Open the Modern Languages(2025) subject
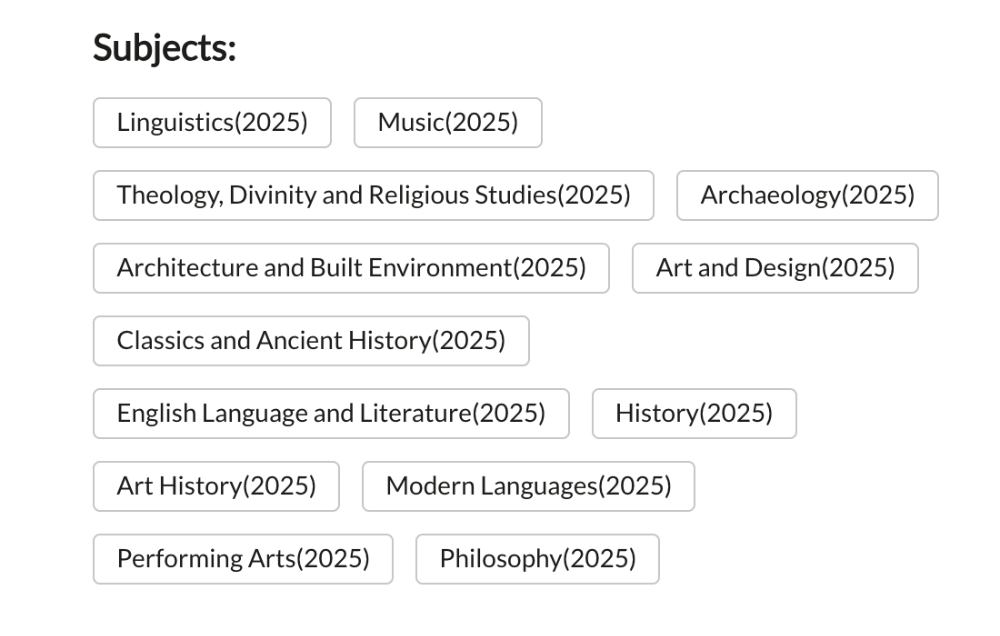This screenshot has width=1000, height=636. pos(528,487)
